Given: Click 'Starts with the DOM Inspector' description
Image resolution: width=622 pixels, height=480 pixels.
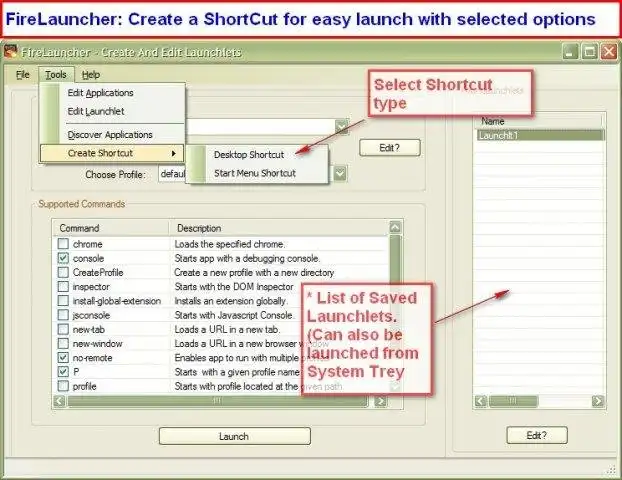Looking at the screenshot, I should pyautogui.click(x=234, y=287).
